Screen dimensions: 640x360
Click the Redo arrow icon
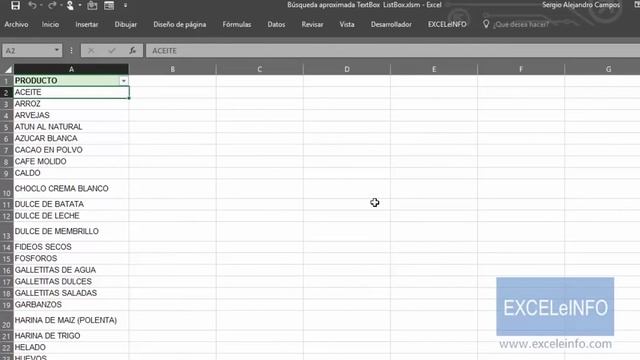[51, 5]
